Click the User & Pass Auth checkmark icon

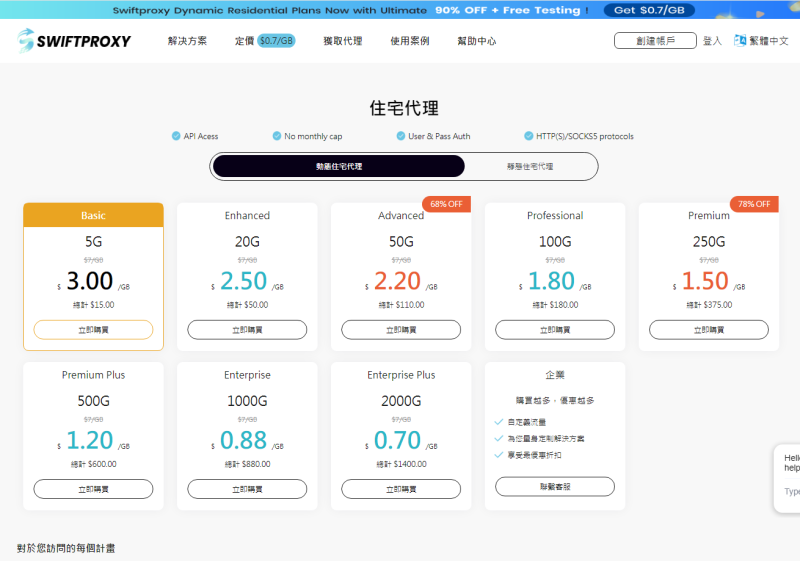pyautogui.click(x=401, y=136)
